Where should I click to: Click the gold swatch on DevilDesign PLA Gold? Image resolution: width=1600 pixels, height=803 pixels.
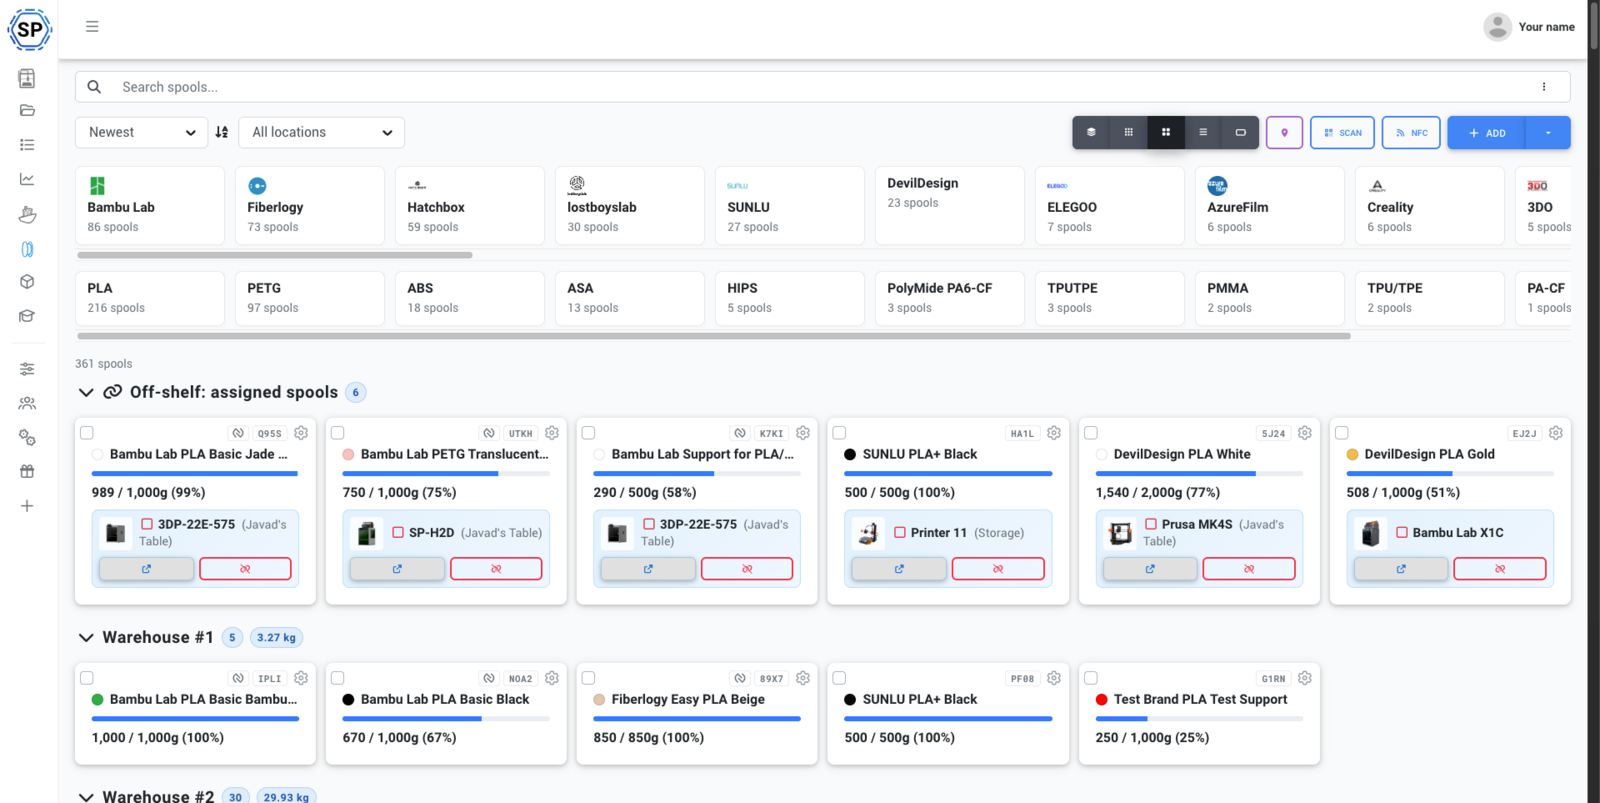pos(1352,454)
